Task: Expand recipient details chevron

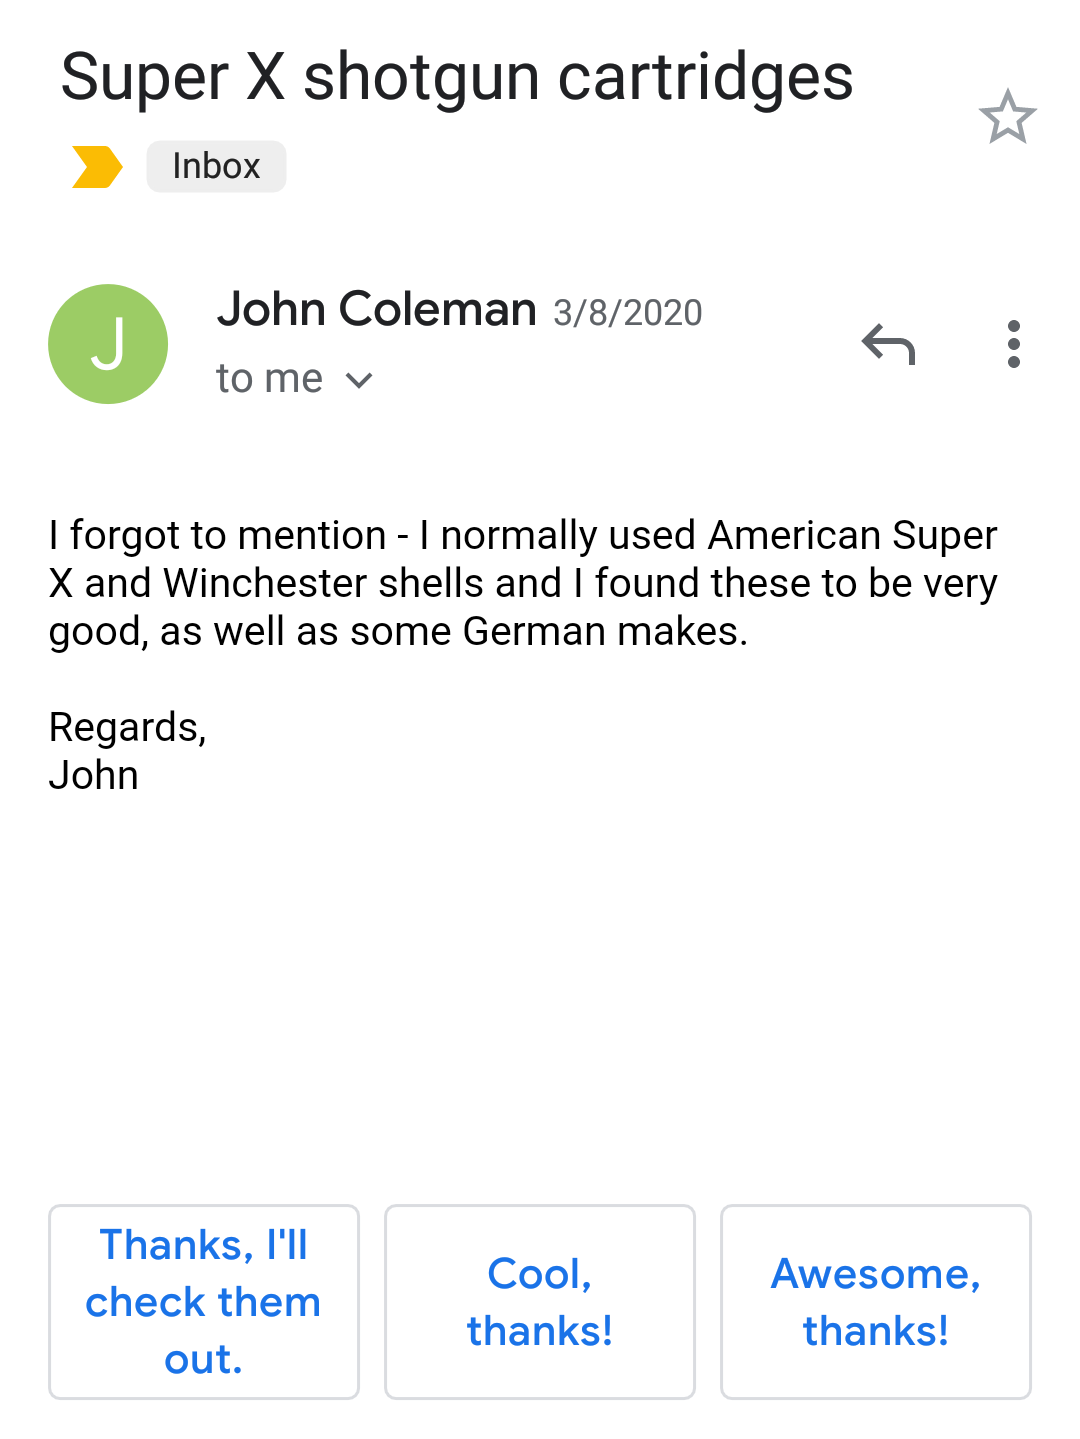Action: (359, 380)
